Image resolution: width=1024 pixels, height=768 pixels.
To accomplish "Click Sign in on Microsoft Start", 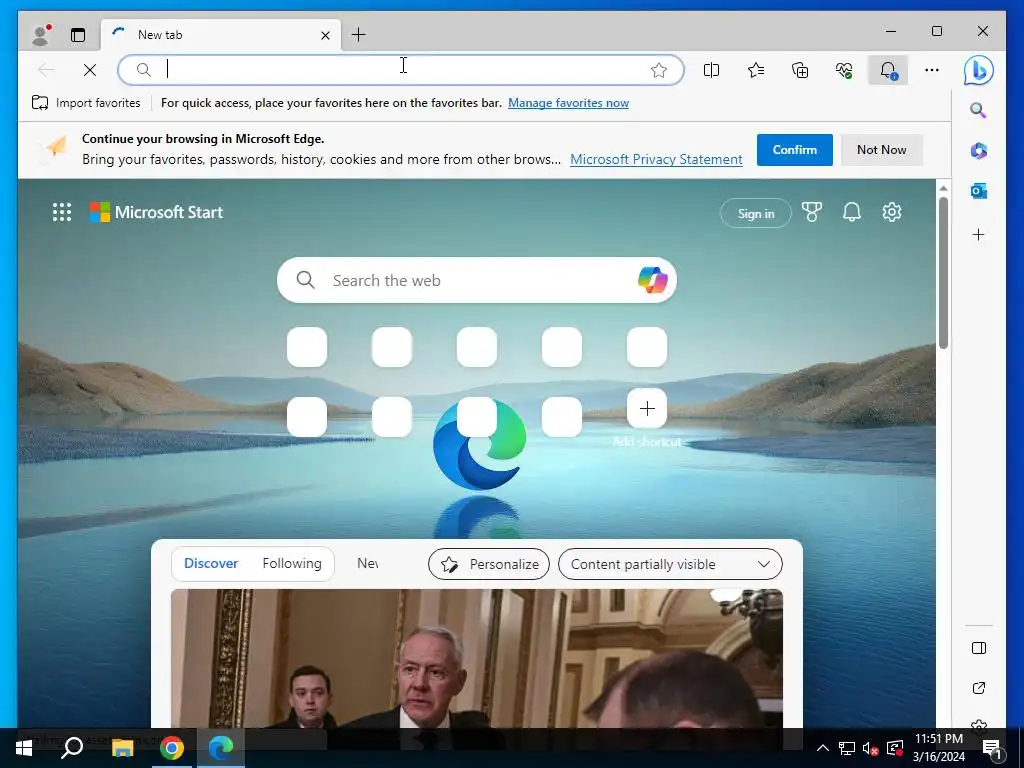I will [x=756, y=213].
